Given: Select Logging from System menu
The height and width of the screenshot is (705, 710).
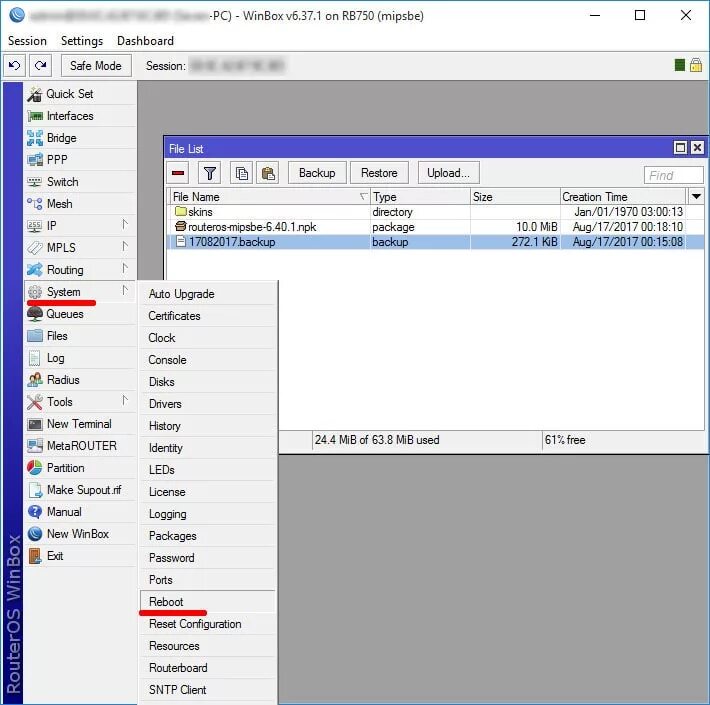Looking at the screenshot, I should [208, 514].
